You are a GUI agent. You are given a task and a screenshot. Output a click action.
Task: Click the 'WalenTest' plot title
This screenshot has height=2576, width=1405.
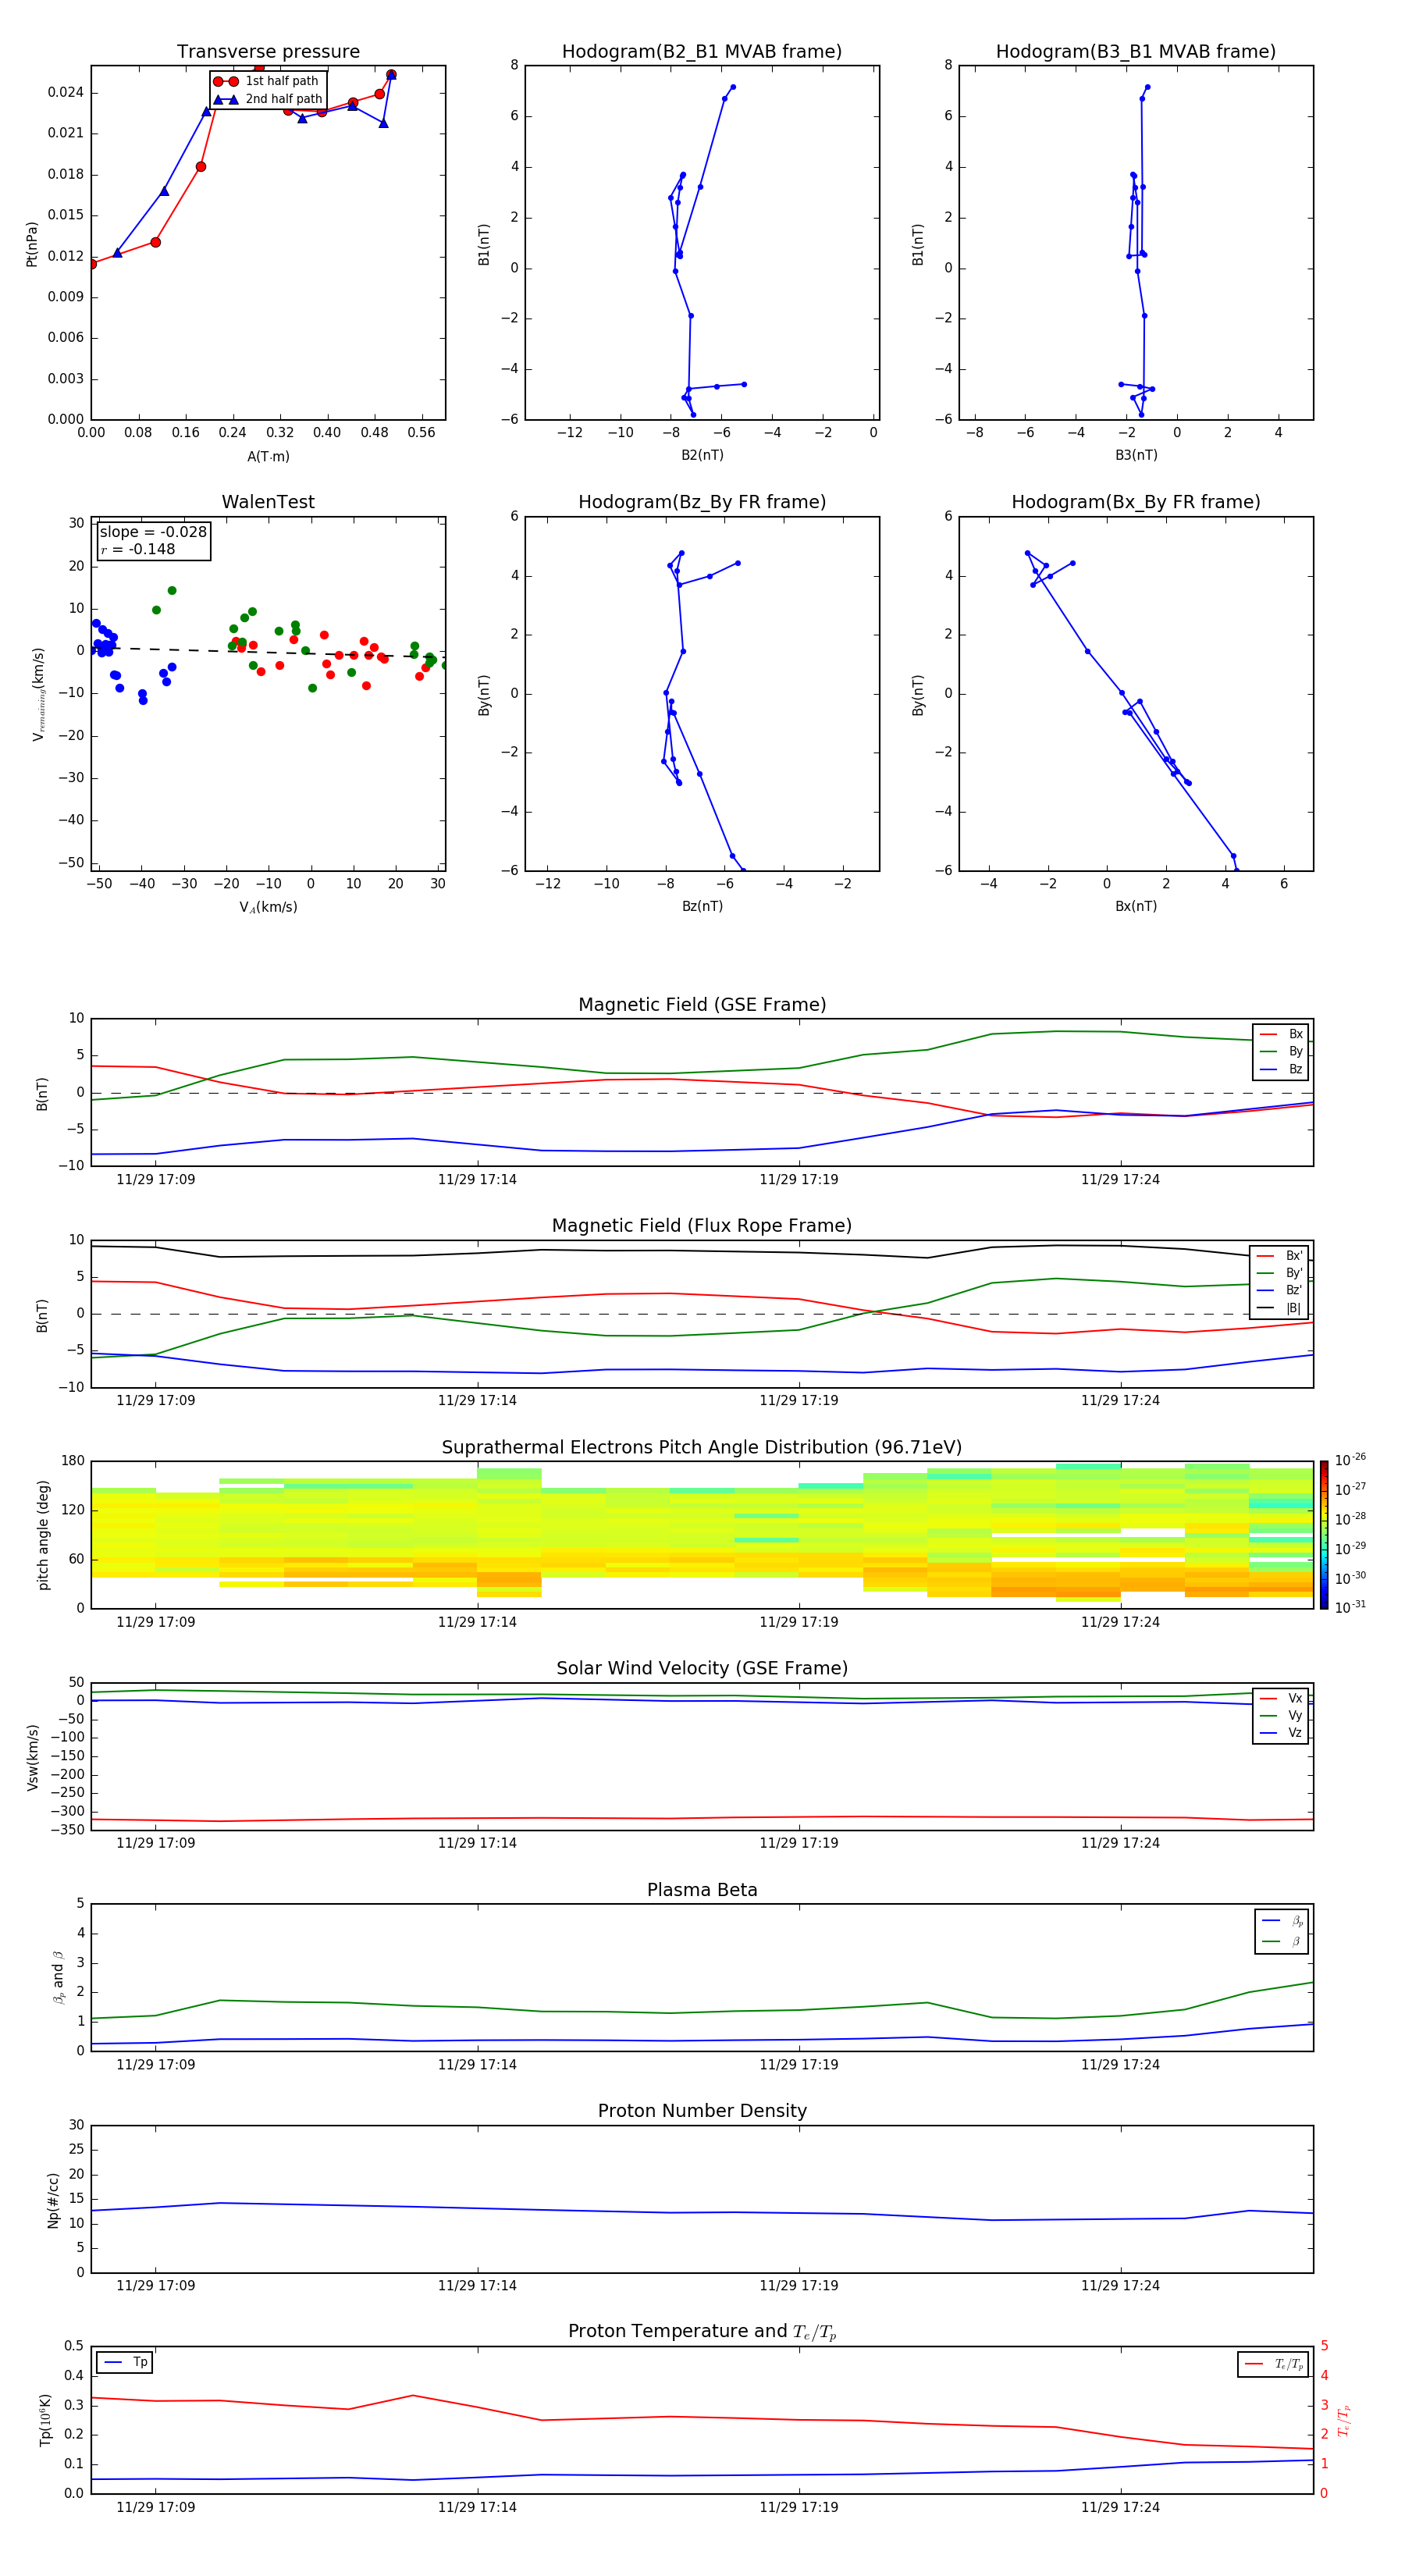268,502
